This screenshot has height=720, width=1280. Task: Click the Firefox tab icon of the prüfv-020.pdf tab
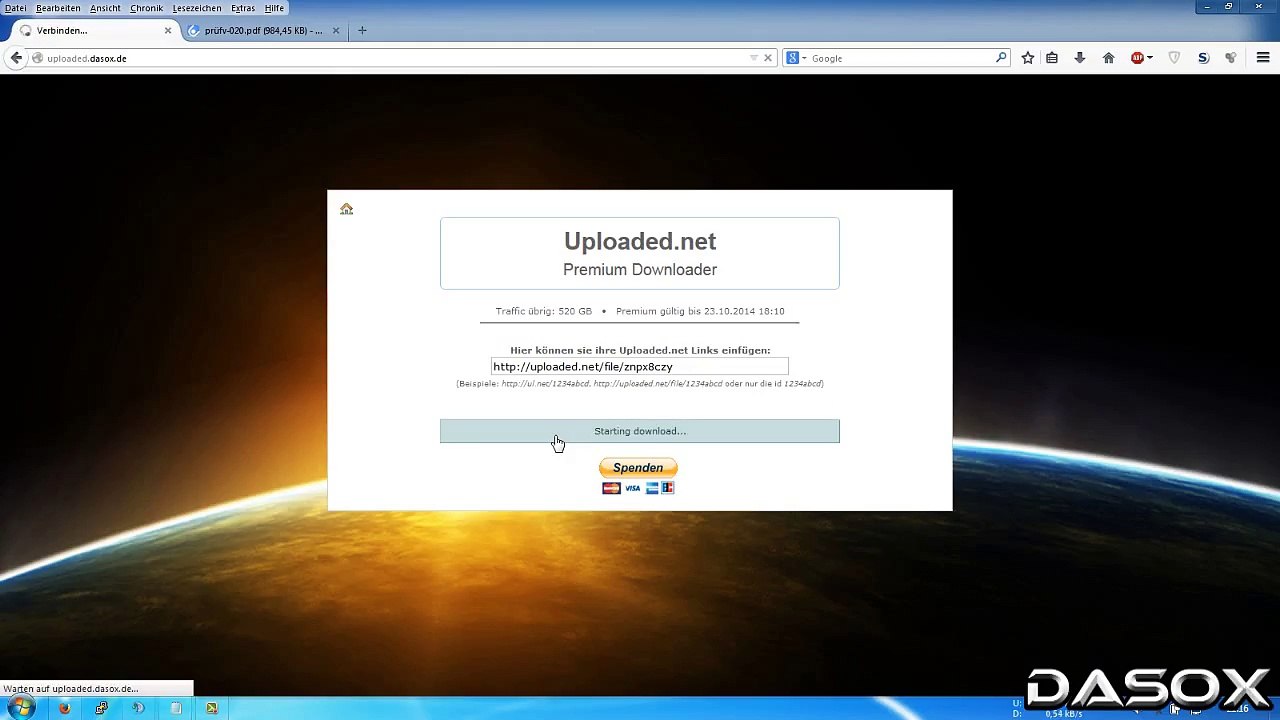tap(194, 30)
